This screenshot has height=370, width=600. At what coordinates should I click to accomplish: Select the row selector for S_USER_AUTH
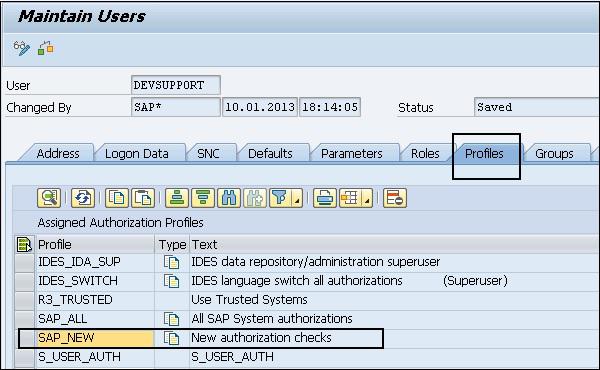(x=25, y=357)
